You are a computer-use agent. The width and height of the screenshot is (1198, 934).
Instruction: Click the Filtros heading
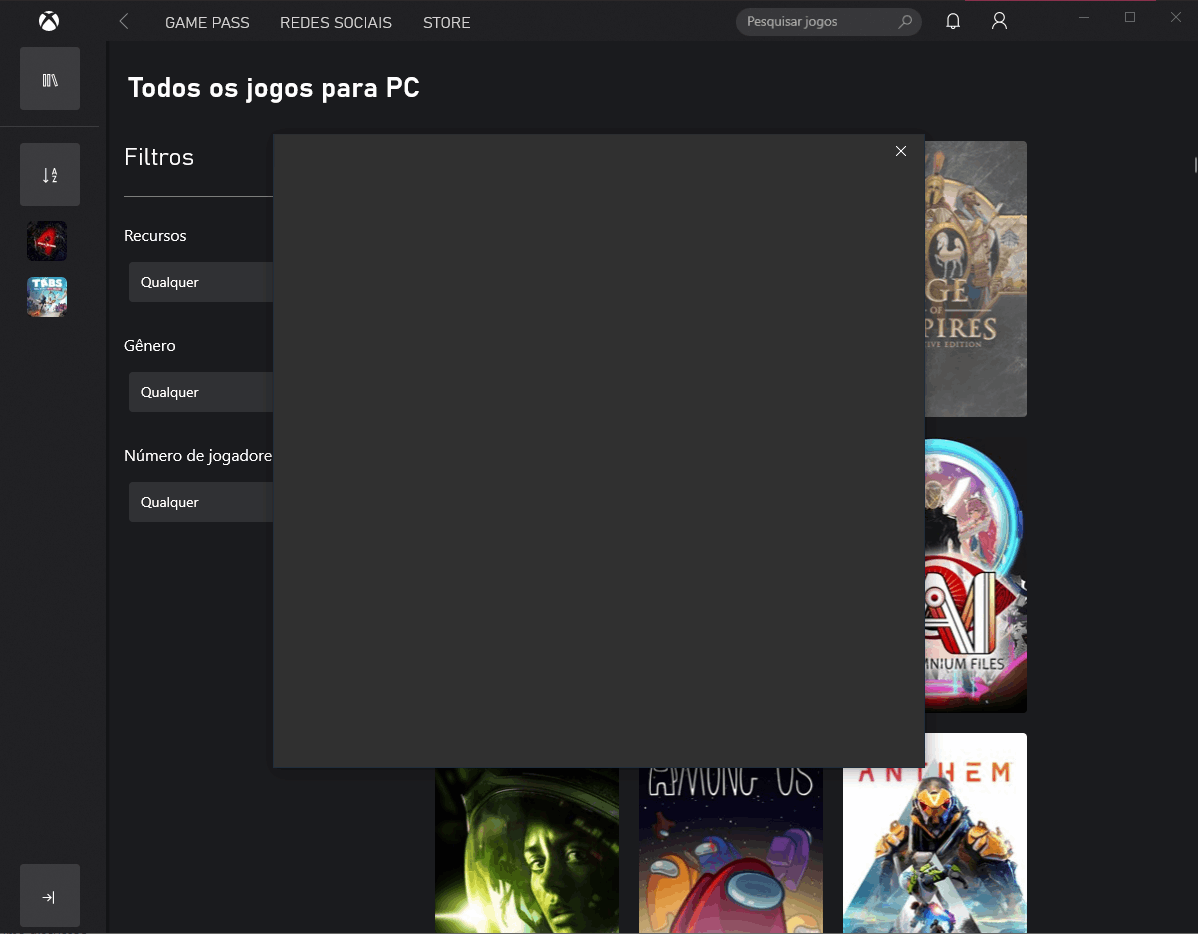159,157
